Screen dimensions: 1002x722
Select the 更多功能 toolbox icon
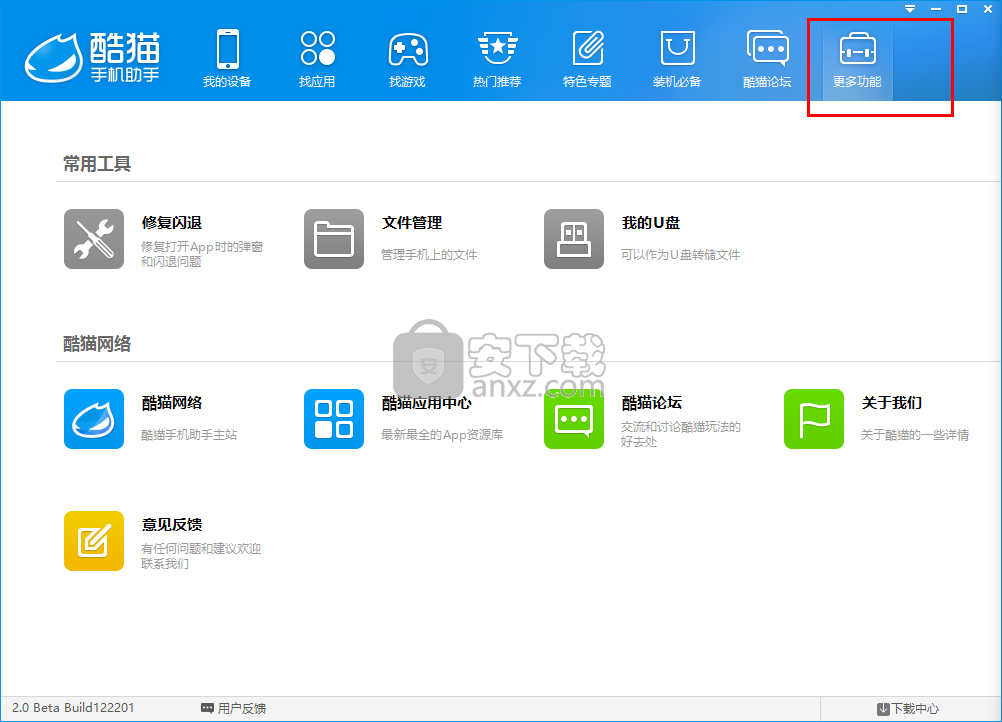coord(858,49)
